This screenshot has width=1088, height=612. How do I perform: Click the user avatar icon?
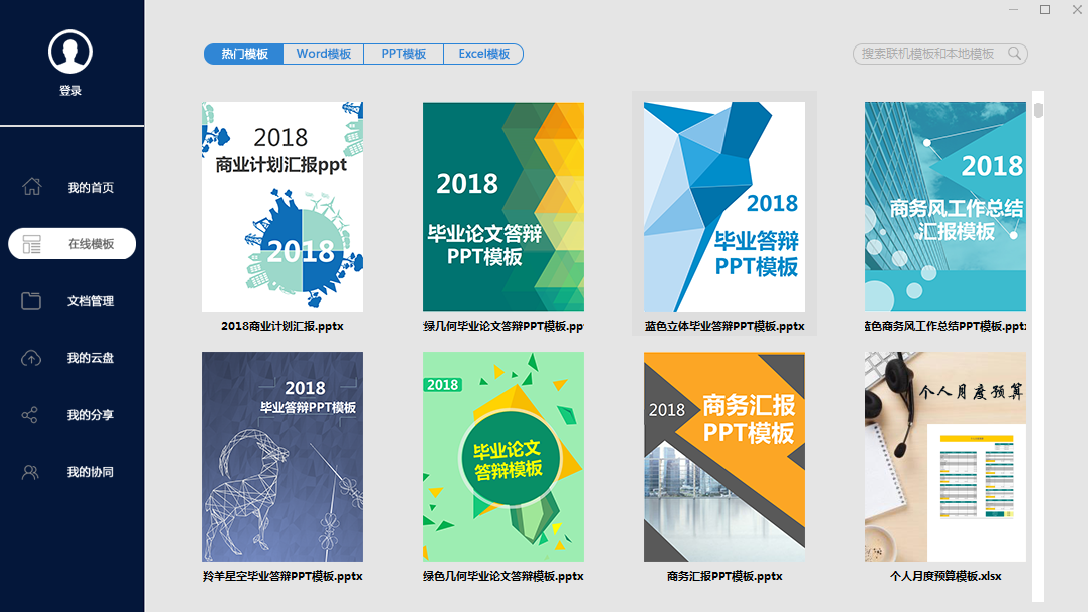70,50
